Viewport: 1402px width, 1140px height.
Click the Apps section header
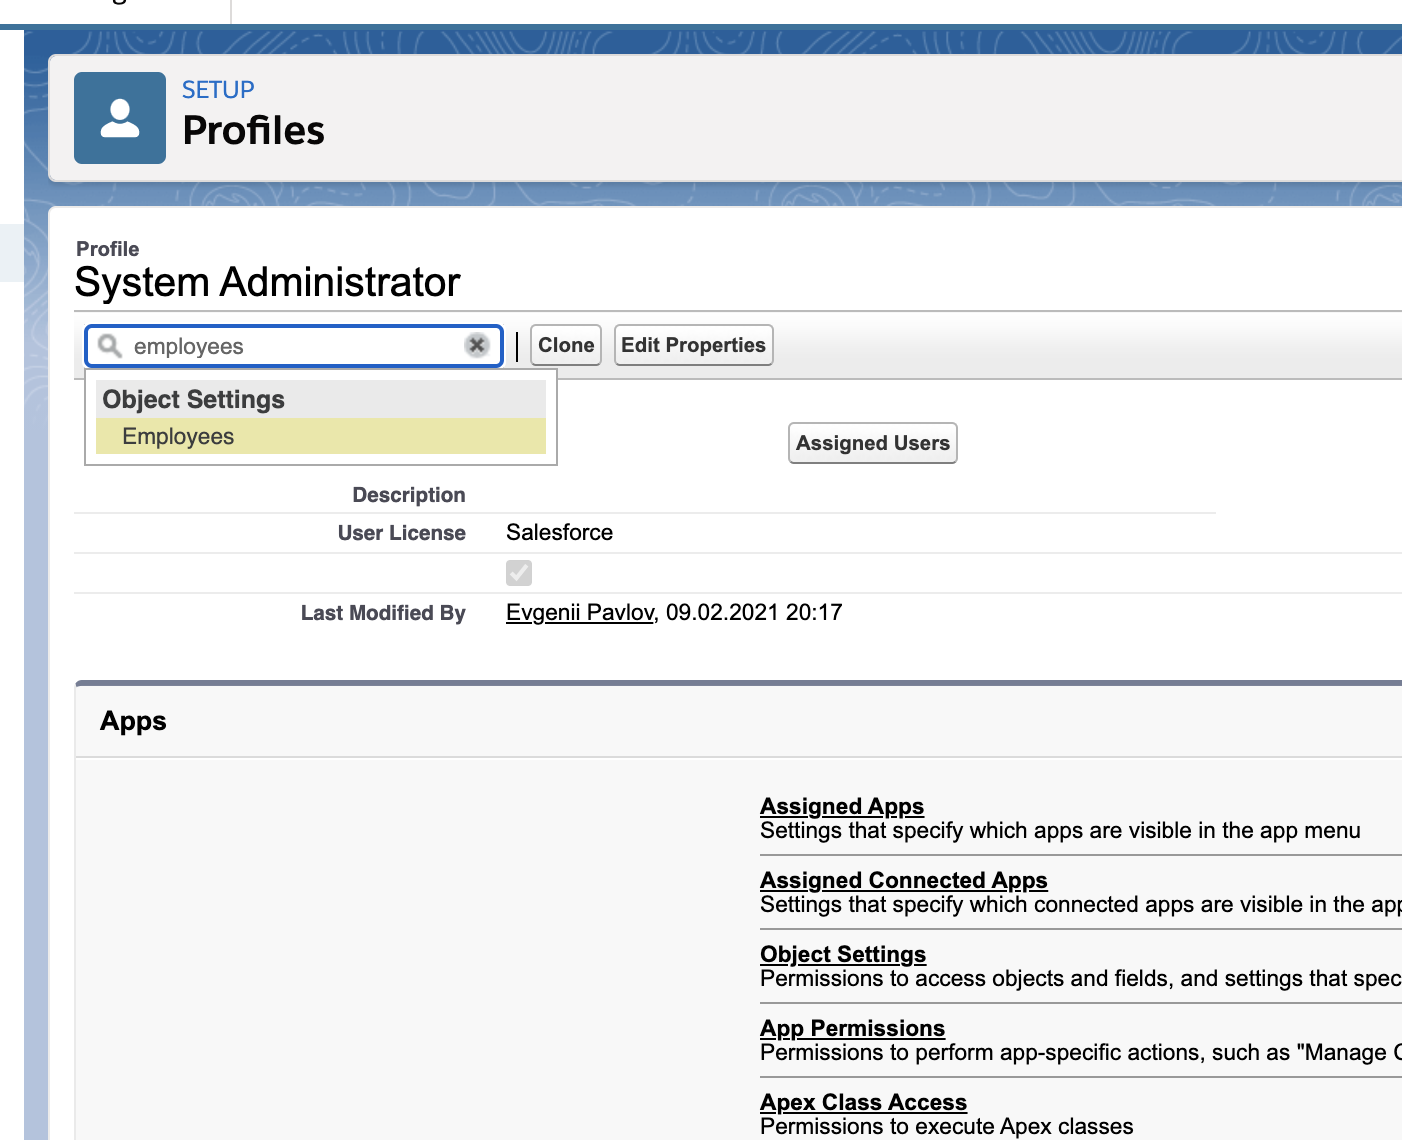[x=133, y=721]
